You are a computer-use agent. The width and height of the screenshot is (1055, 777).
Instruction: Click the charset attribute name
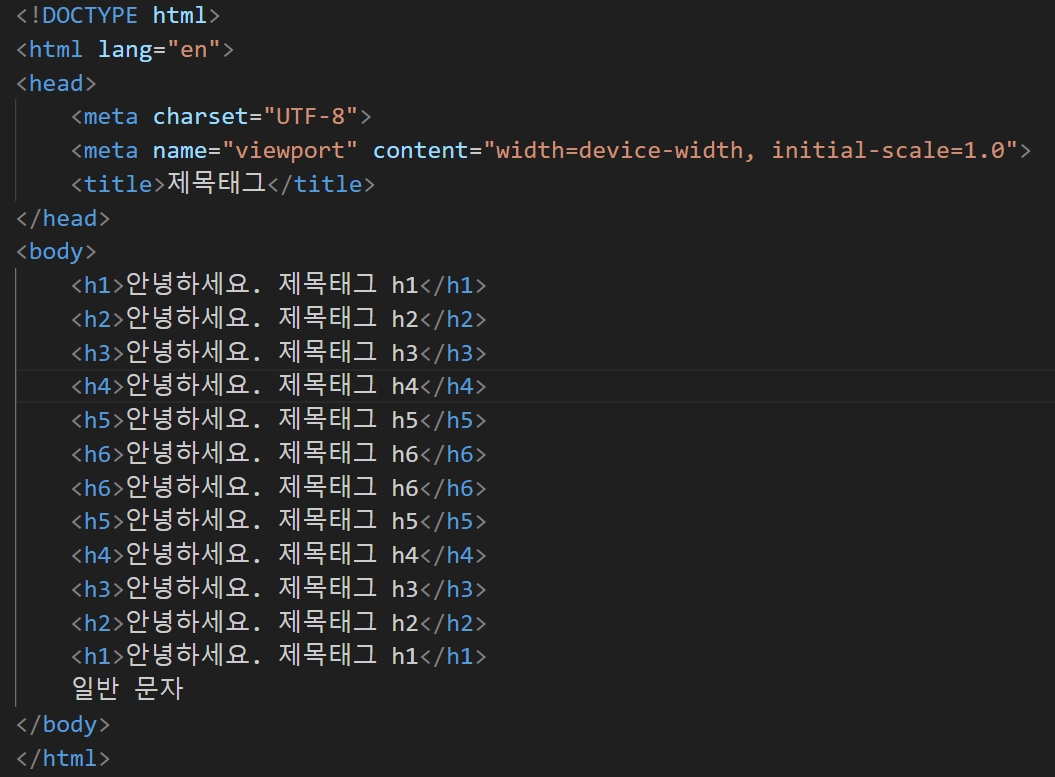pyautogui.click(x=201, y=116)
